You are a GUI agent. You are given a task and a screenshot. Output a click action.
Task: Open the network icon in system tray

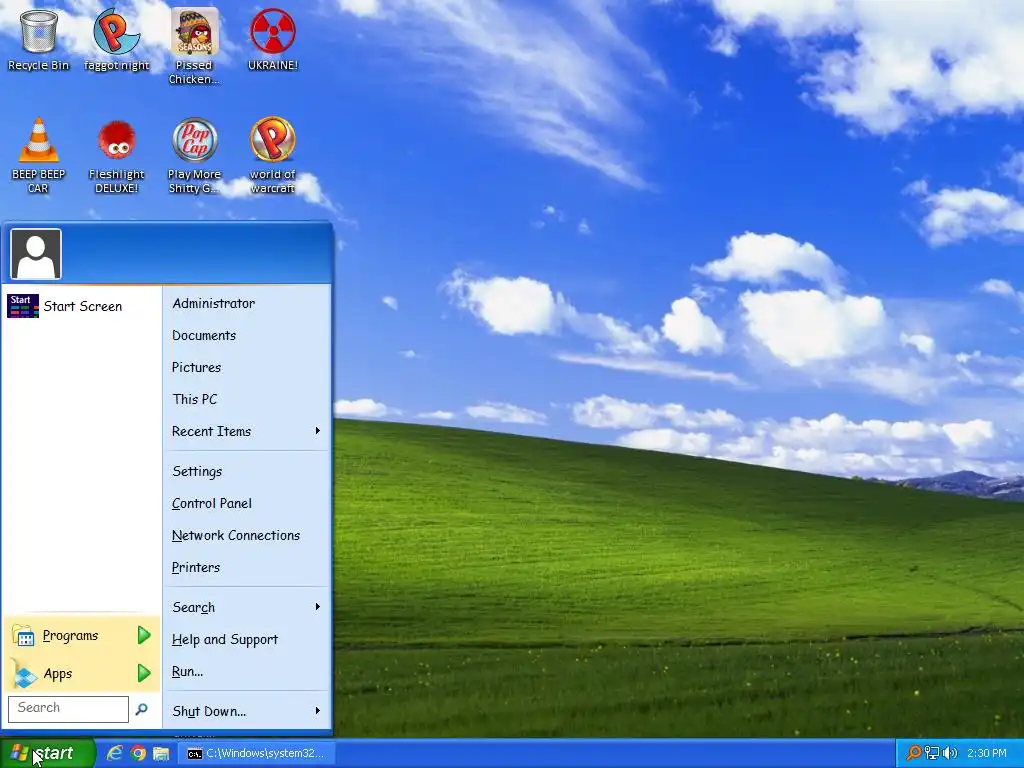click(x=931, y=753)
